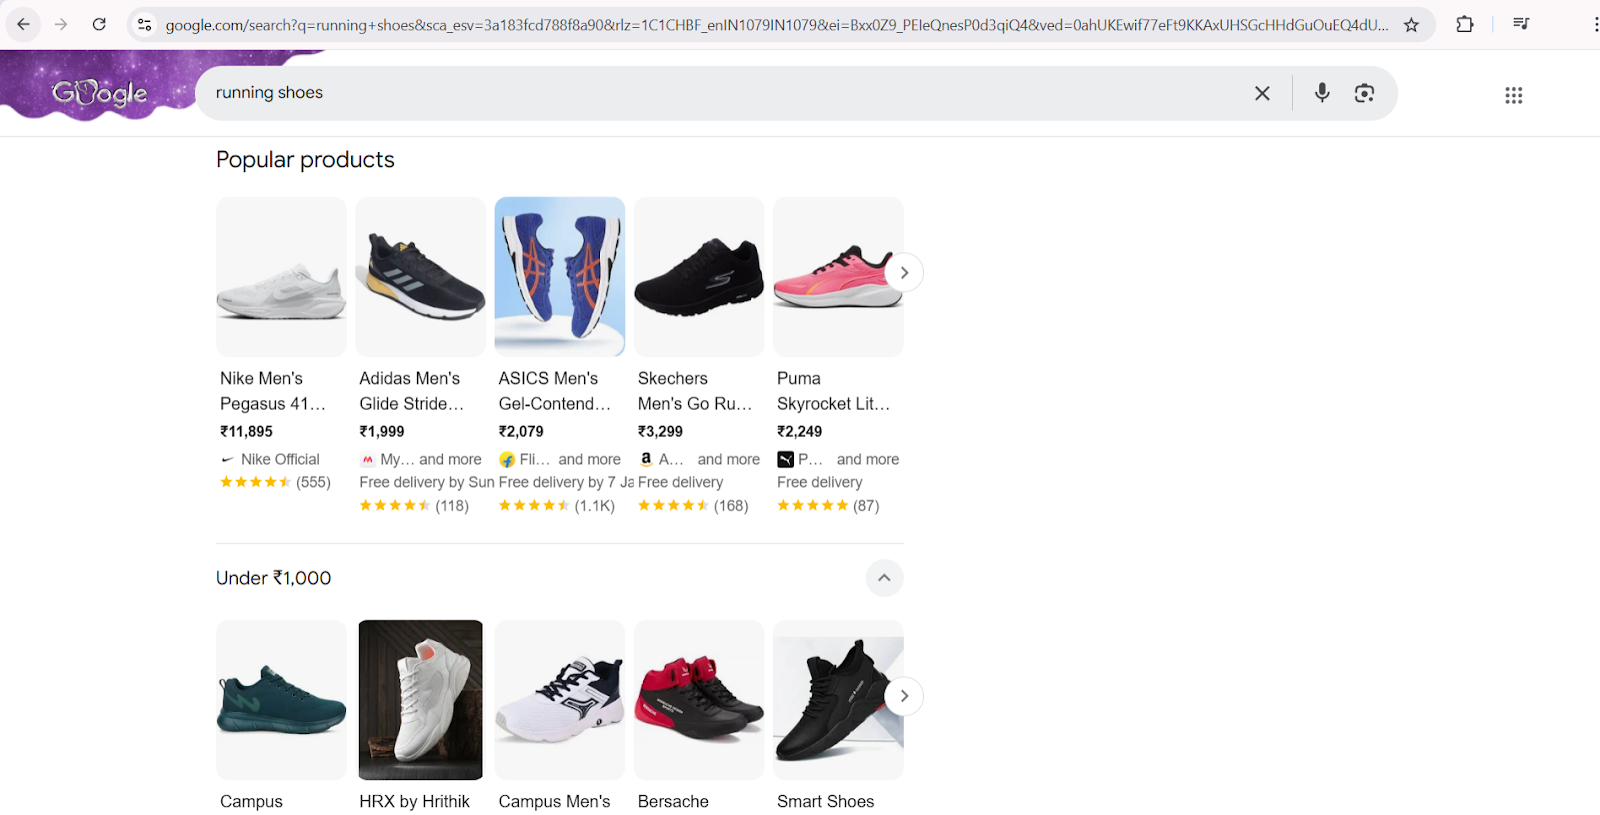Open the Puma Skyrocket Lite product link
The image size is (1600, 815).
point(833,391)
